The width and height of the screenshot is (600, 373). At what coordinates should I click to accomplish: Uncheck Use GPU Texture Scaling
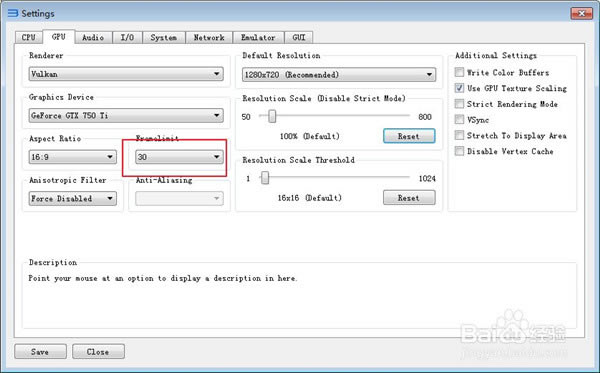[459, 88]
